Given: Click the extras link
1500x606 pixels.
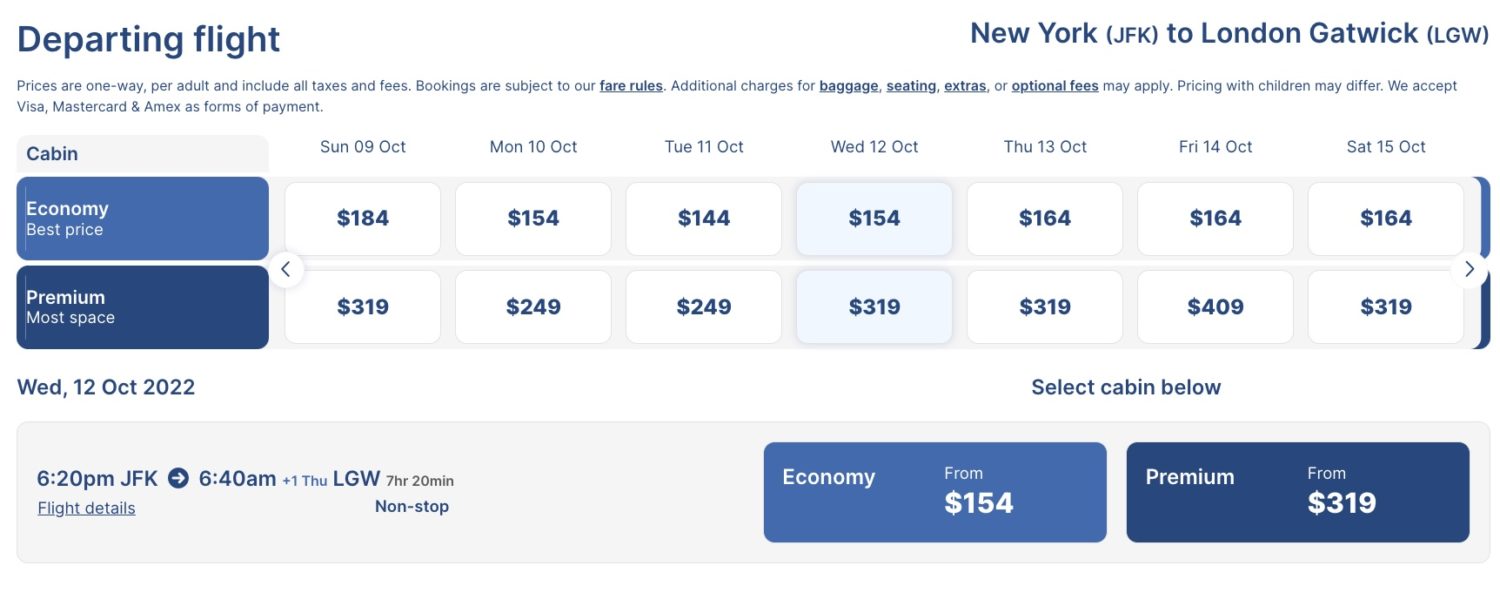Looking at the screenshot, I should (964, 85).
